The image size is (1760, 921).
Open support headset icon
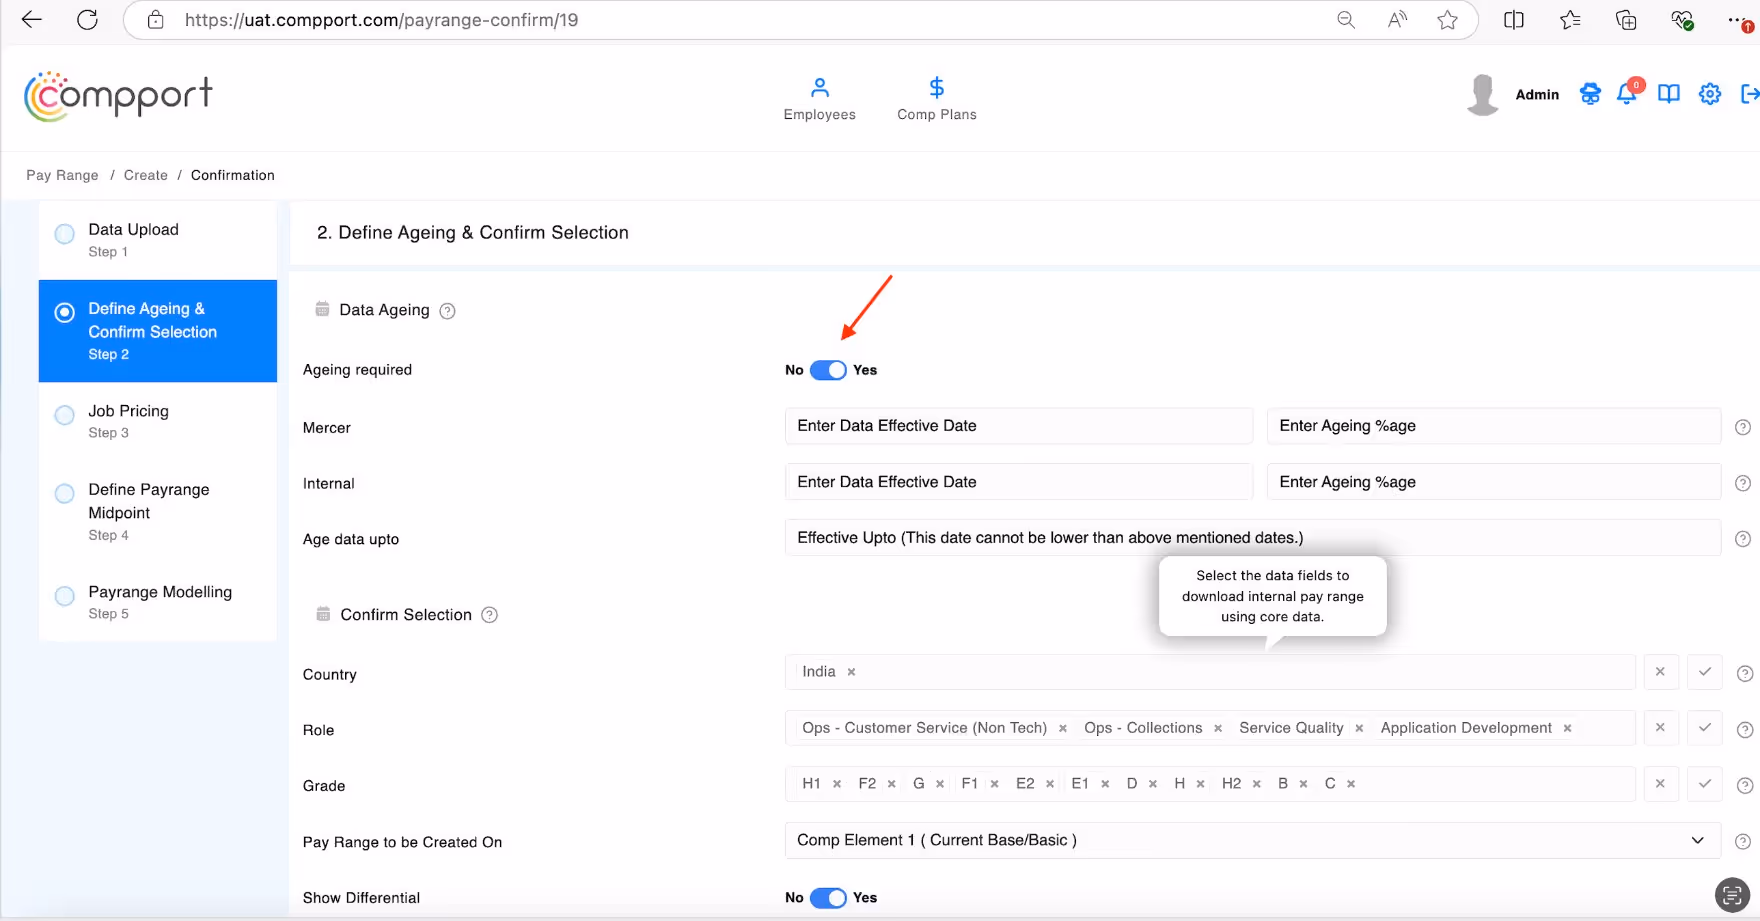[x=1590, y=94]
